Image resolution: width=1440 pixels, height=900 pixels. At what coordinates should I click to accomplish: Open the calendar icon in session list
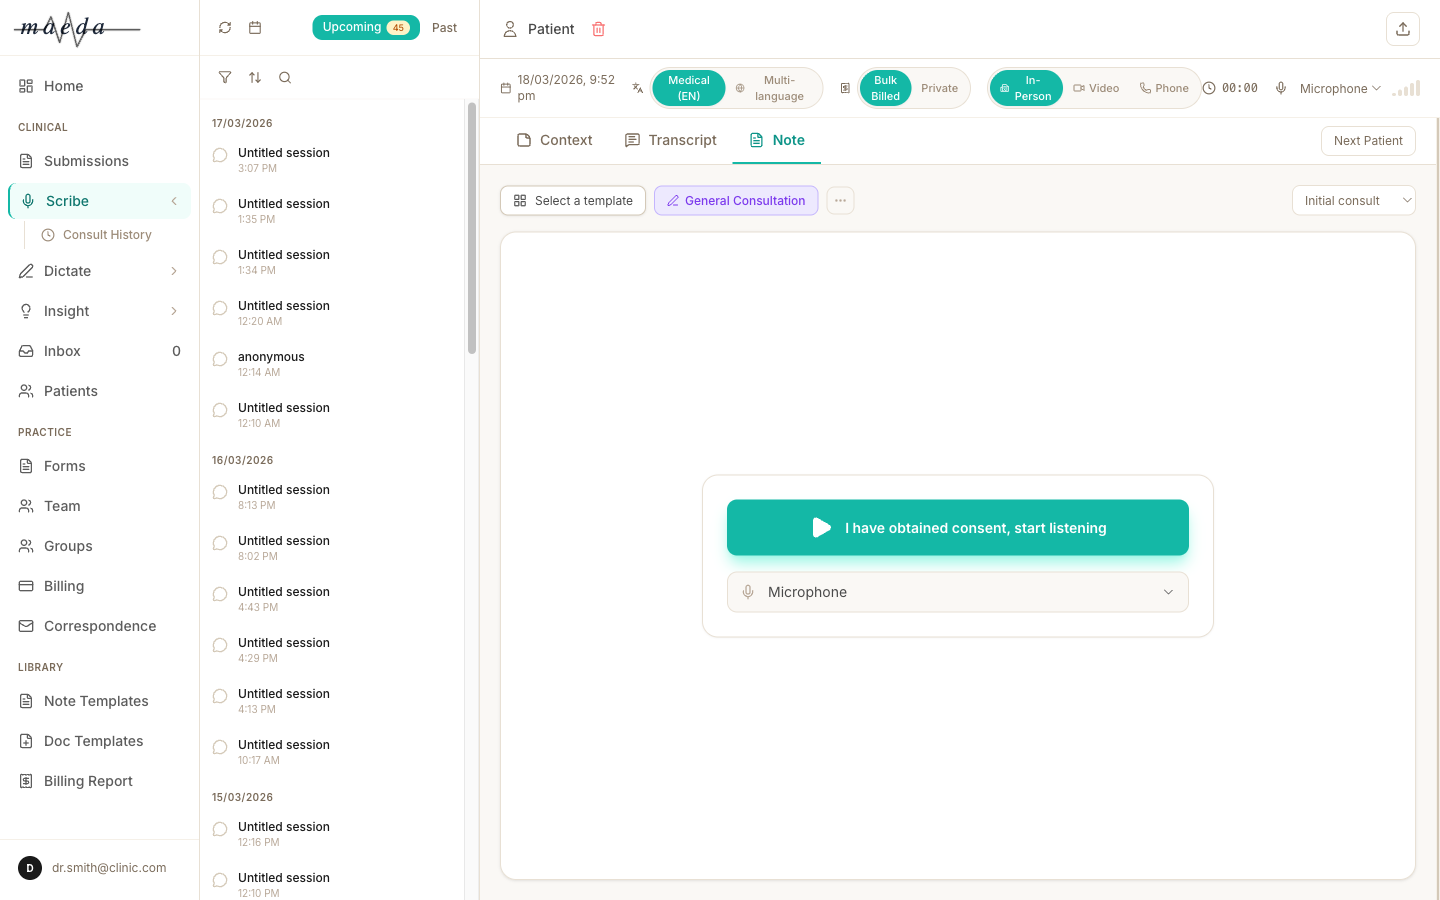pyautogui.click(x=255, y=28)
